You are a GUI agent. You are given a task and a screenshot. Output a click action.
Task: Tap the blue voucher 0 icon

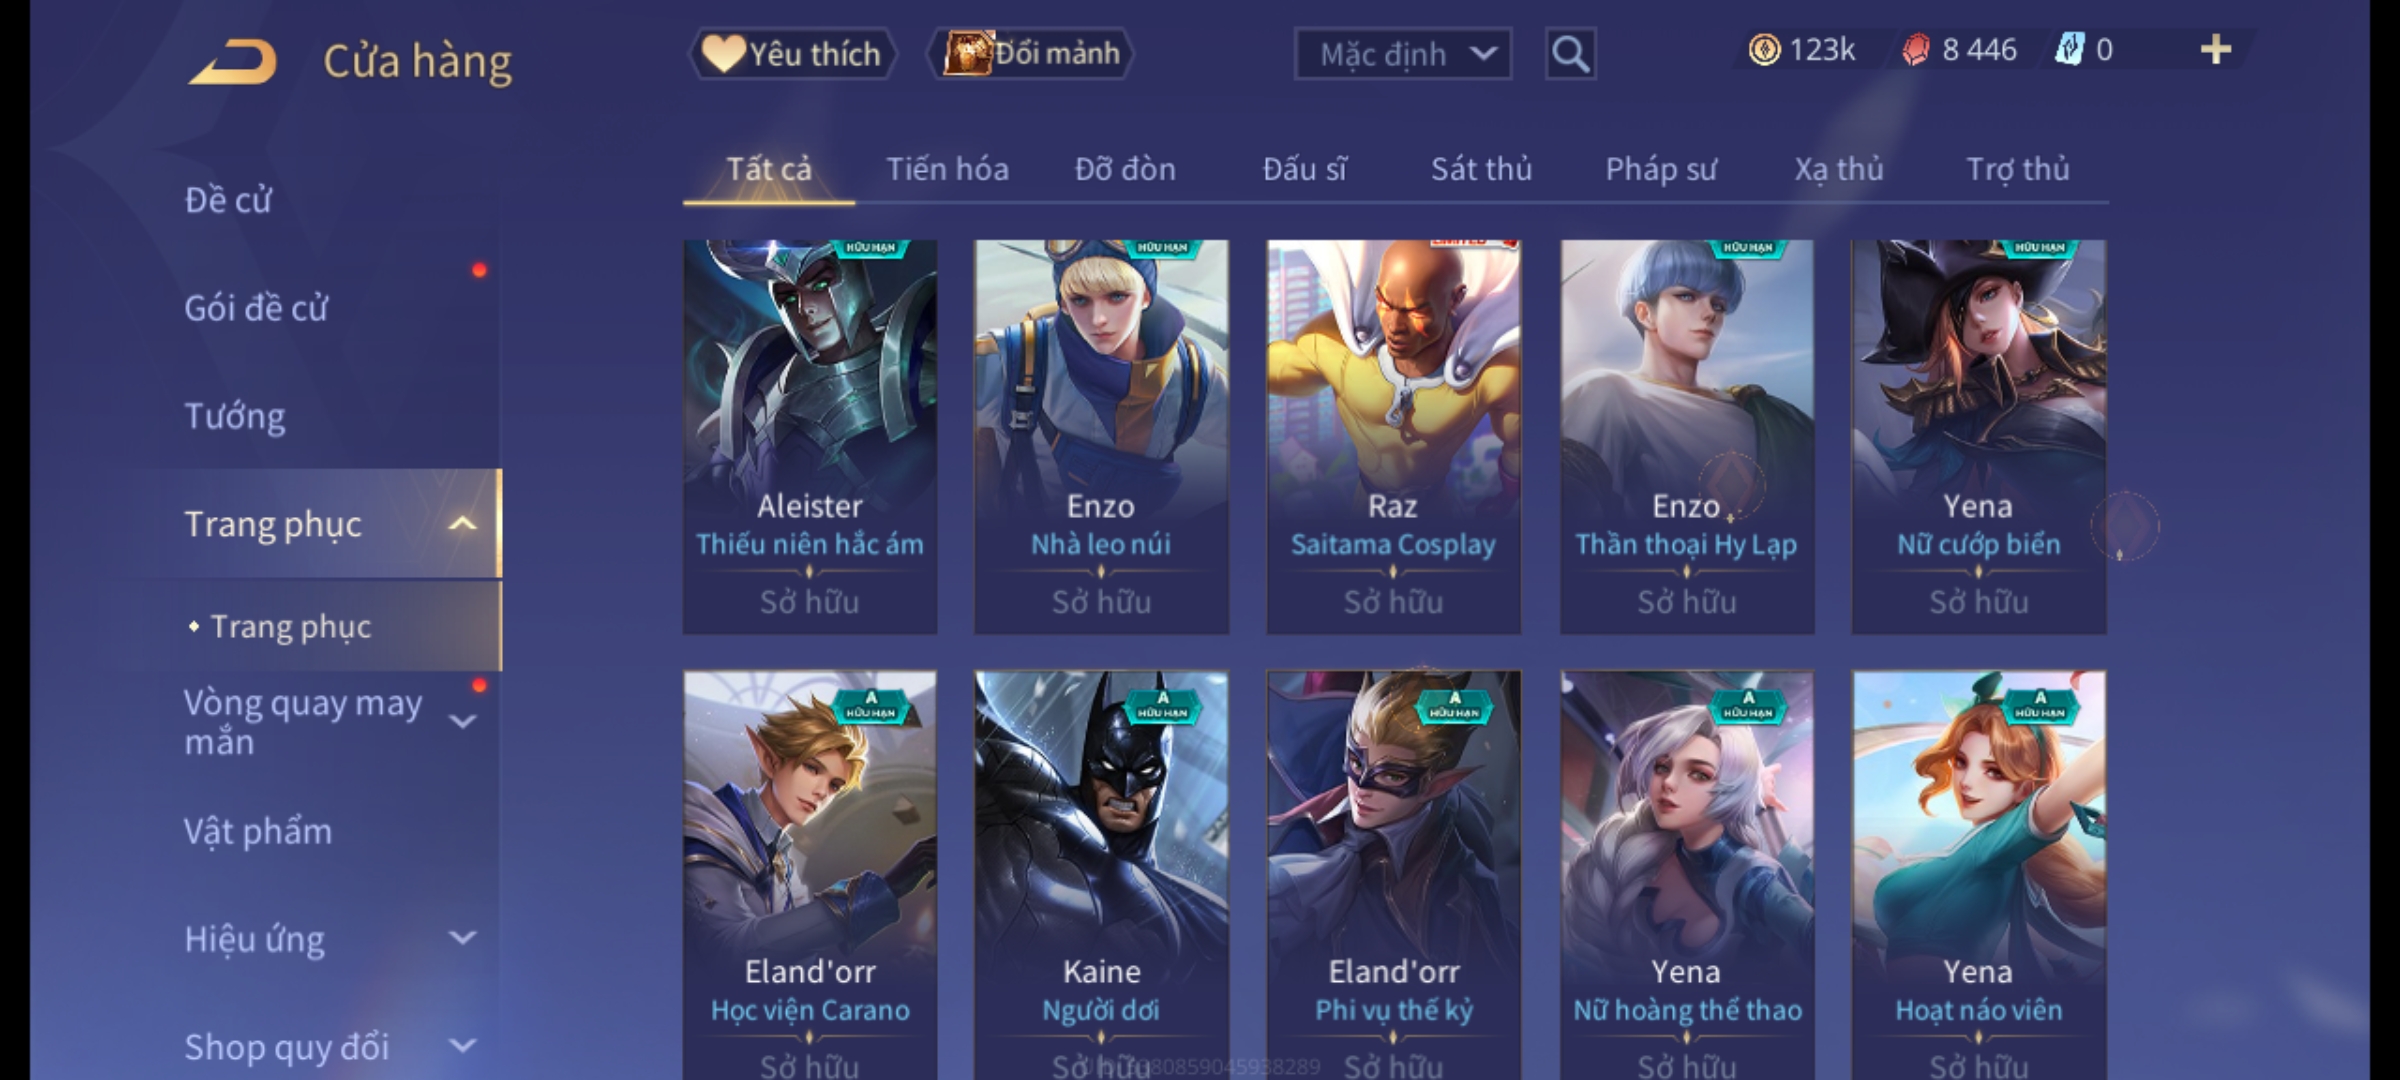(x=2069, y=50)
